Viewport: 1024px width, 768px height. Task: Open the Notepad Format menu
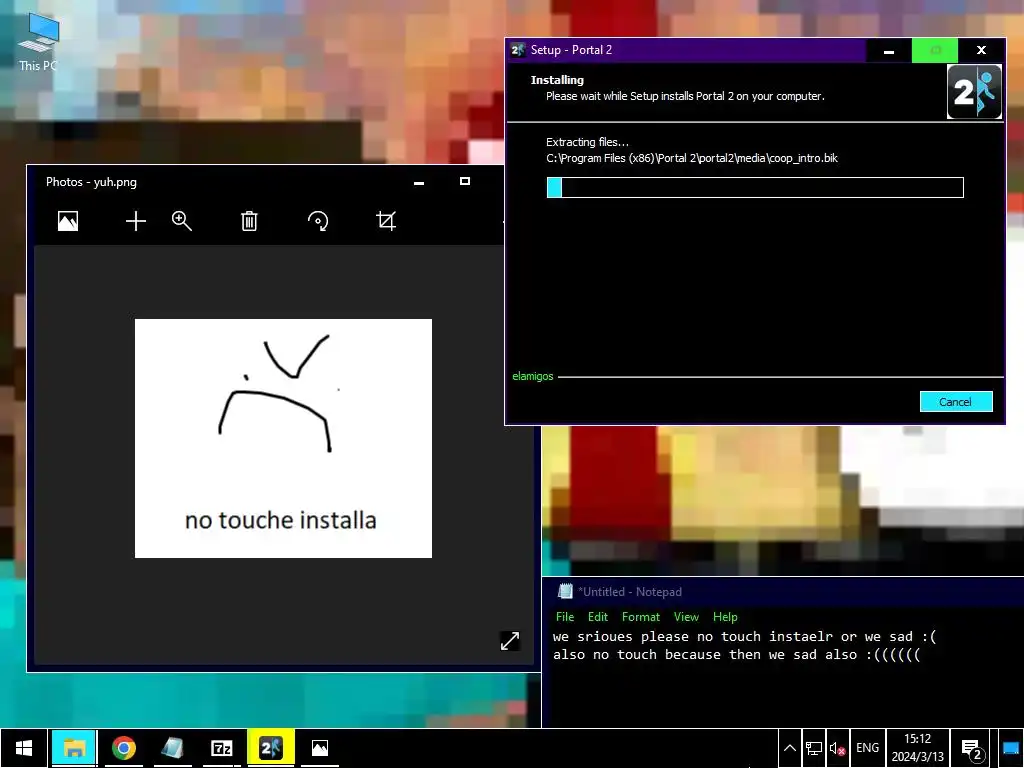(641, 617)
